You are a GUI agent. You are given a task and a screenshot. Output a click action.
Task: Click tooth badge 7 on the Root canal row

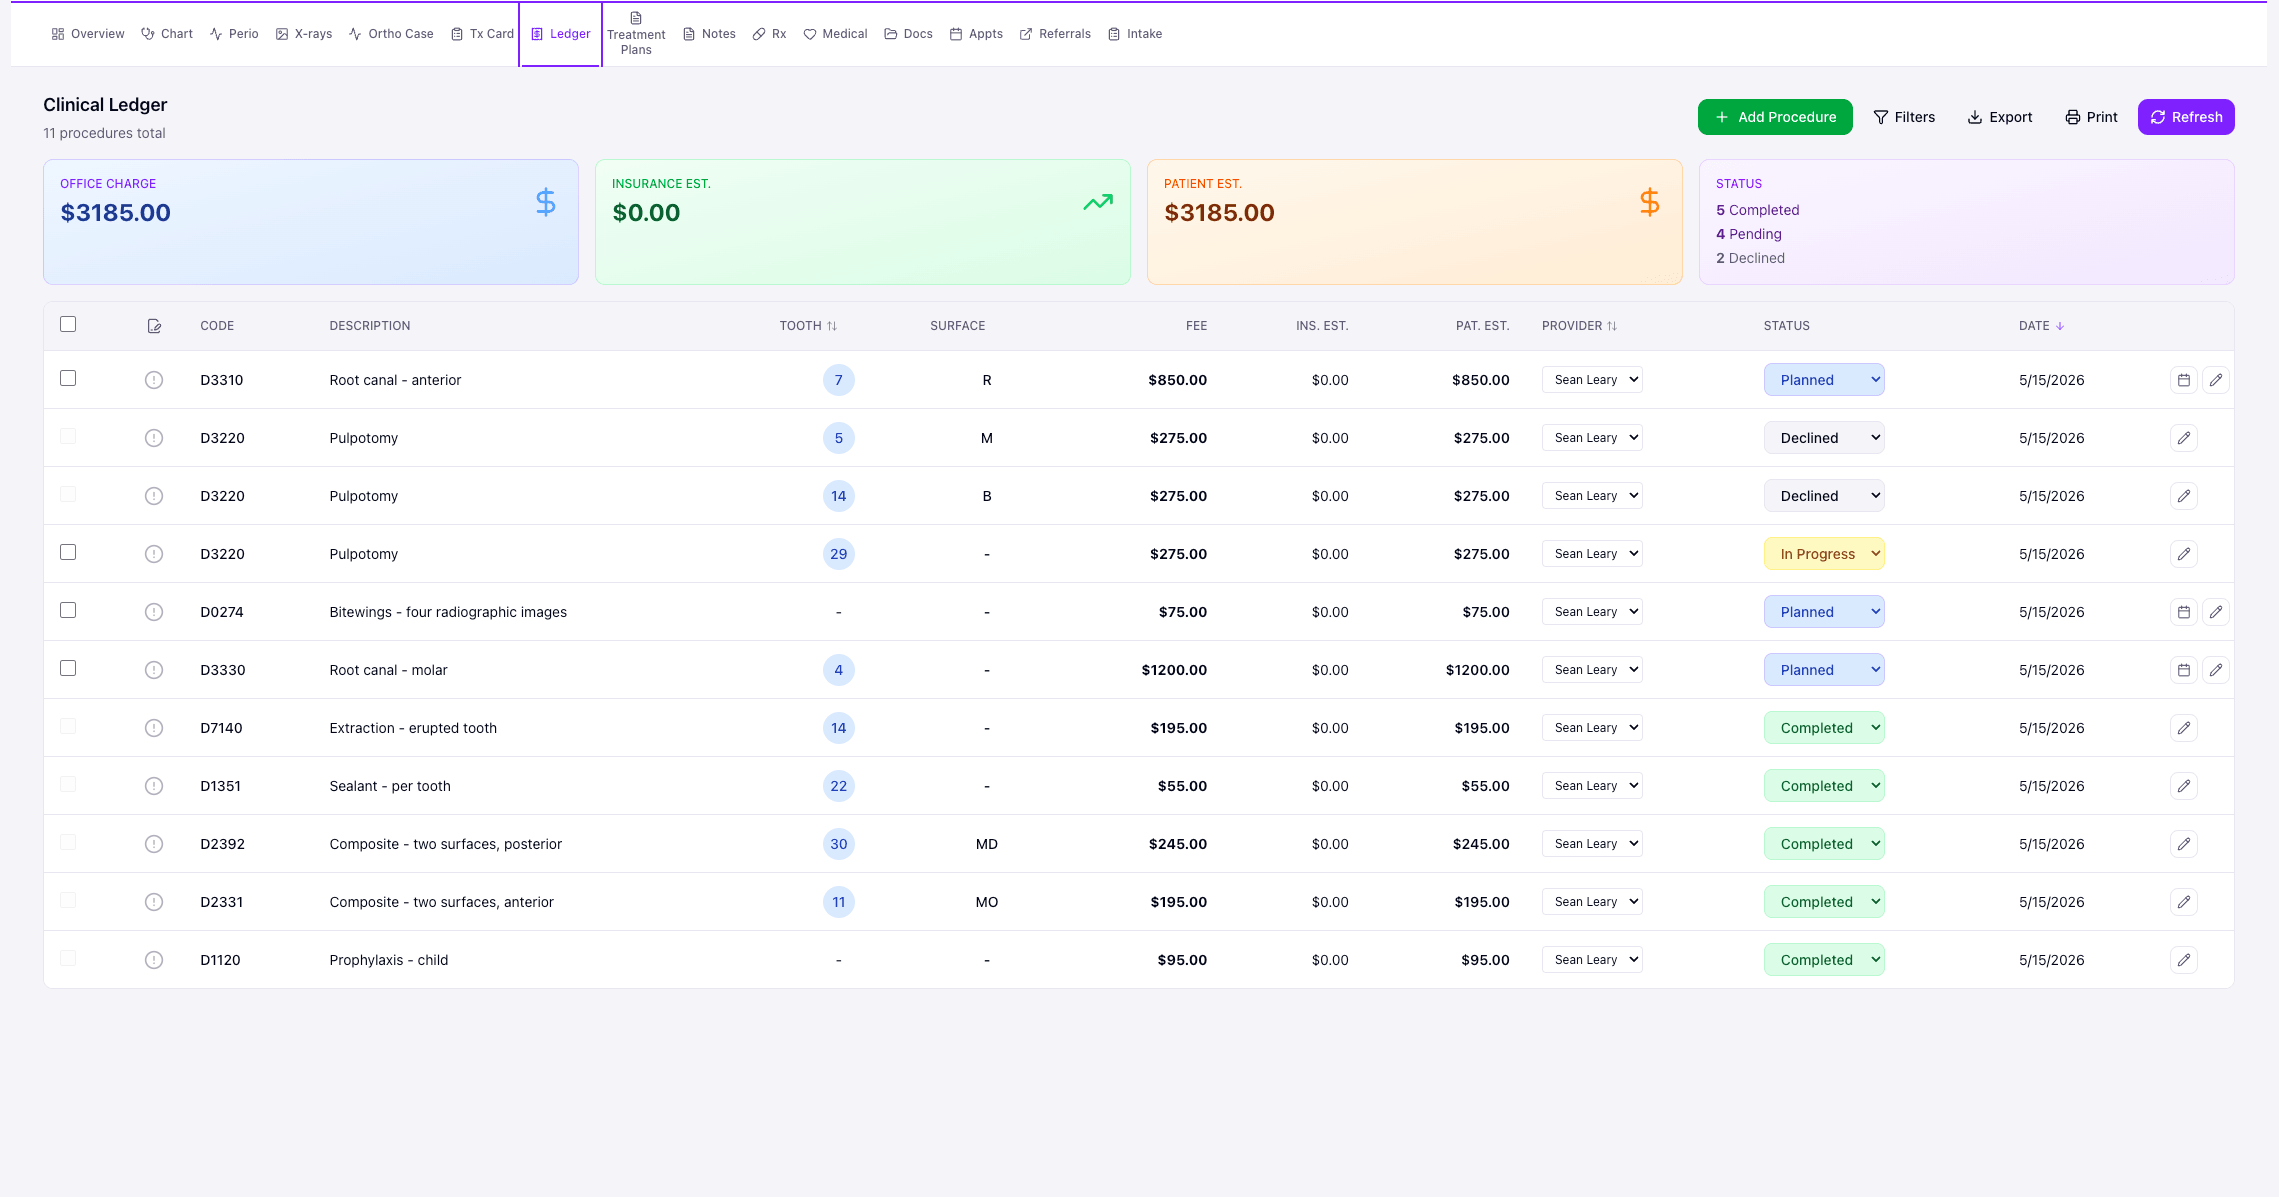click(x=839, y=380)
